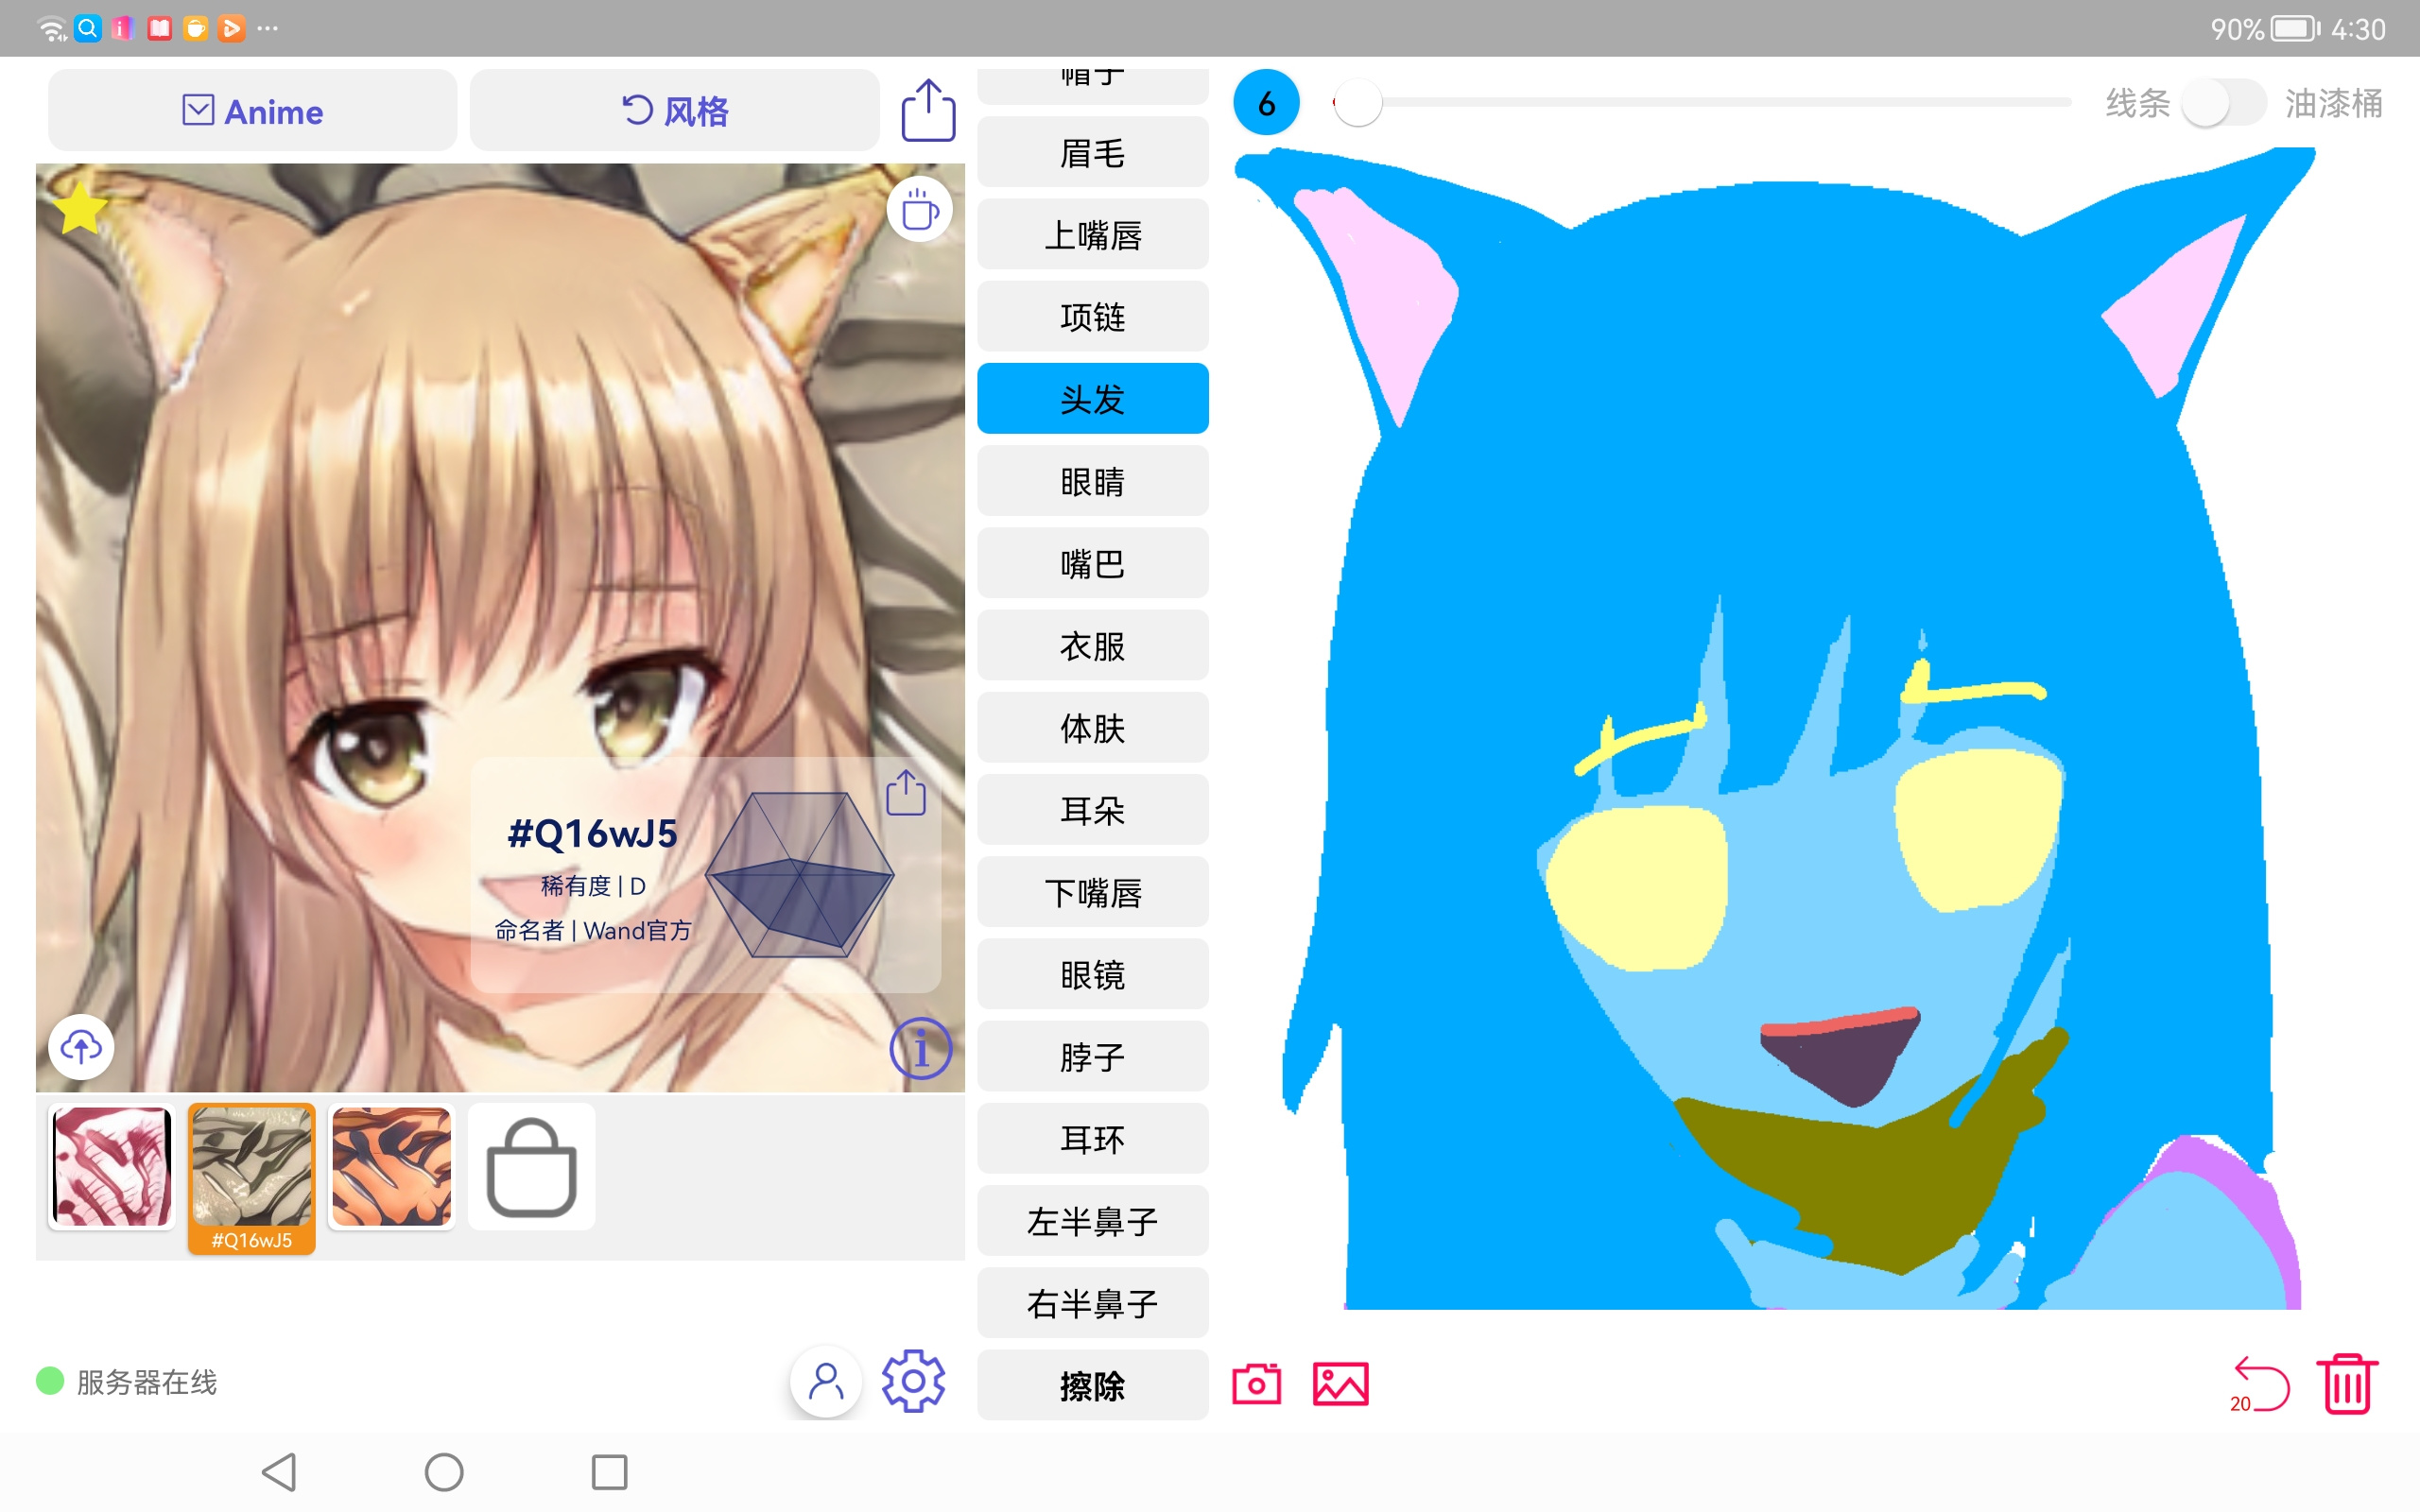Select the orange tiger-stripe style thumbnail
Image resolution: width=2420 pixels, height=1512 pixels.
click(x=391, y=1166)
